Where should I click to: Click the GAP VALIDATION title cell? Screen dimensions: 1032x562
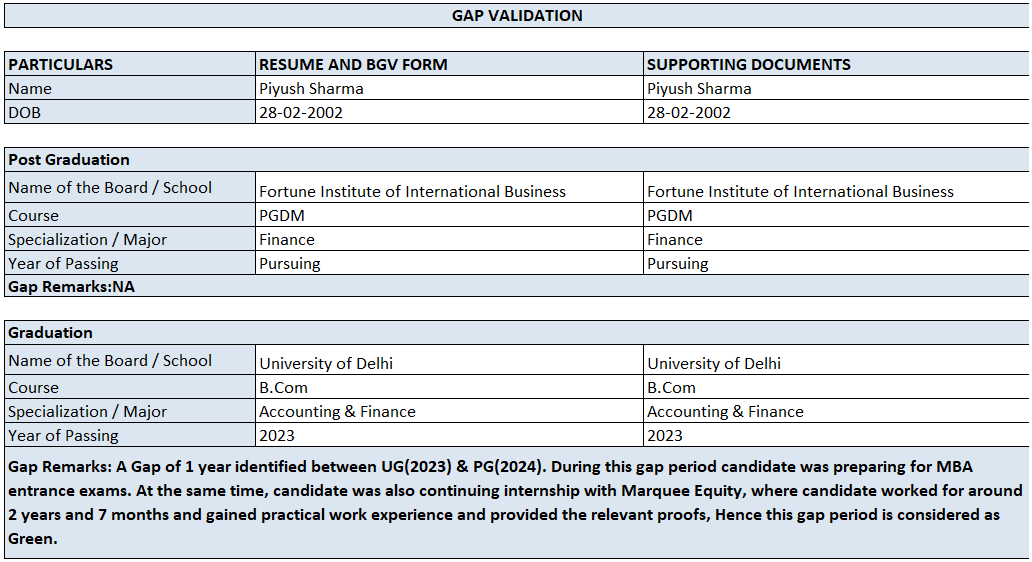pos(516,16)
